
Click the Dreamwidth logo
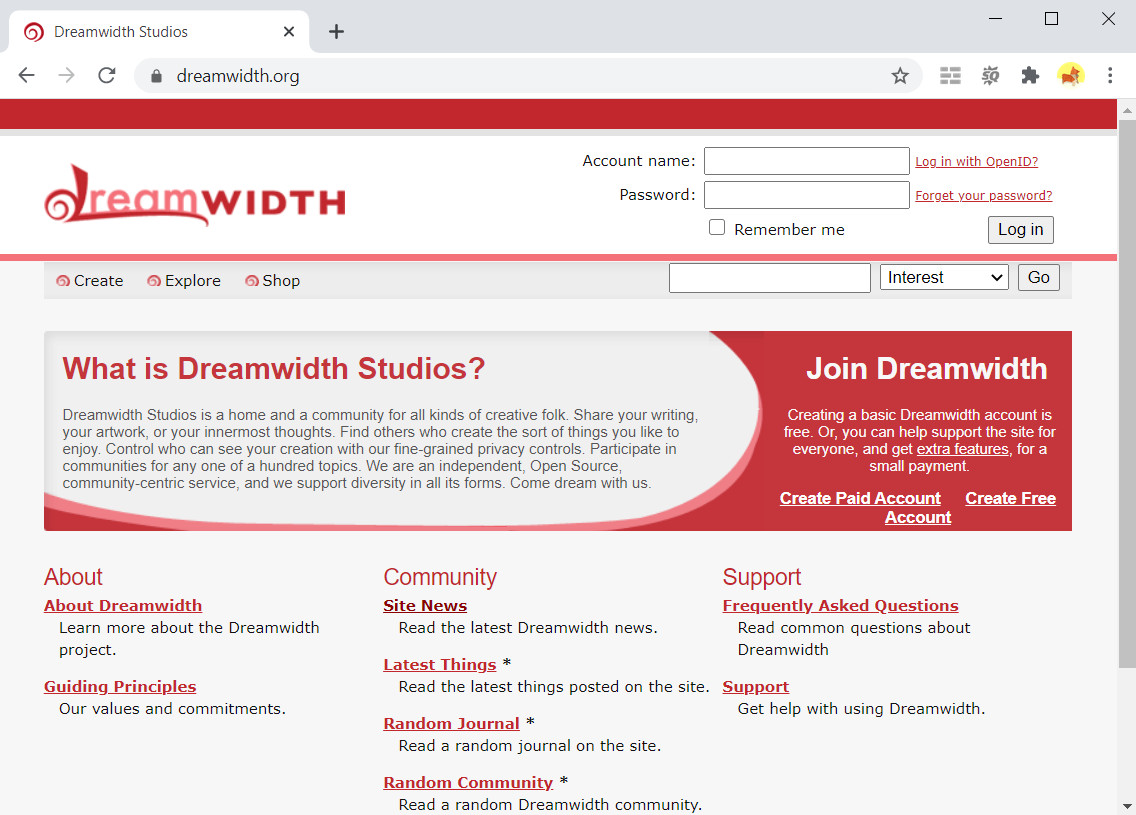point(195,195)
